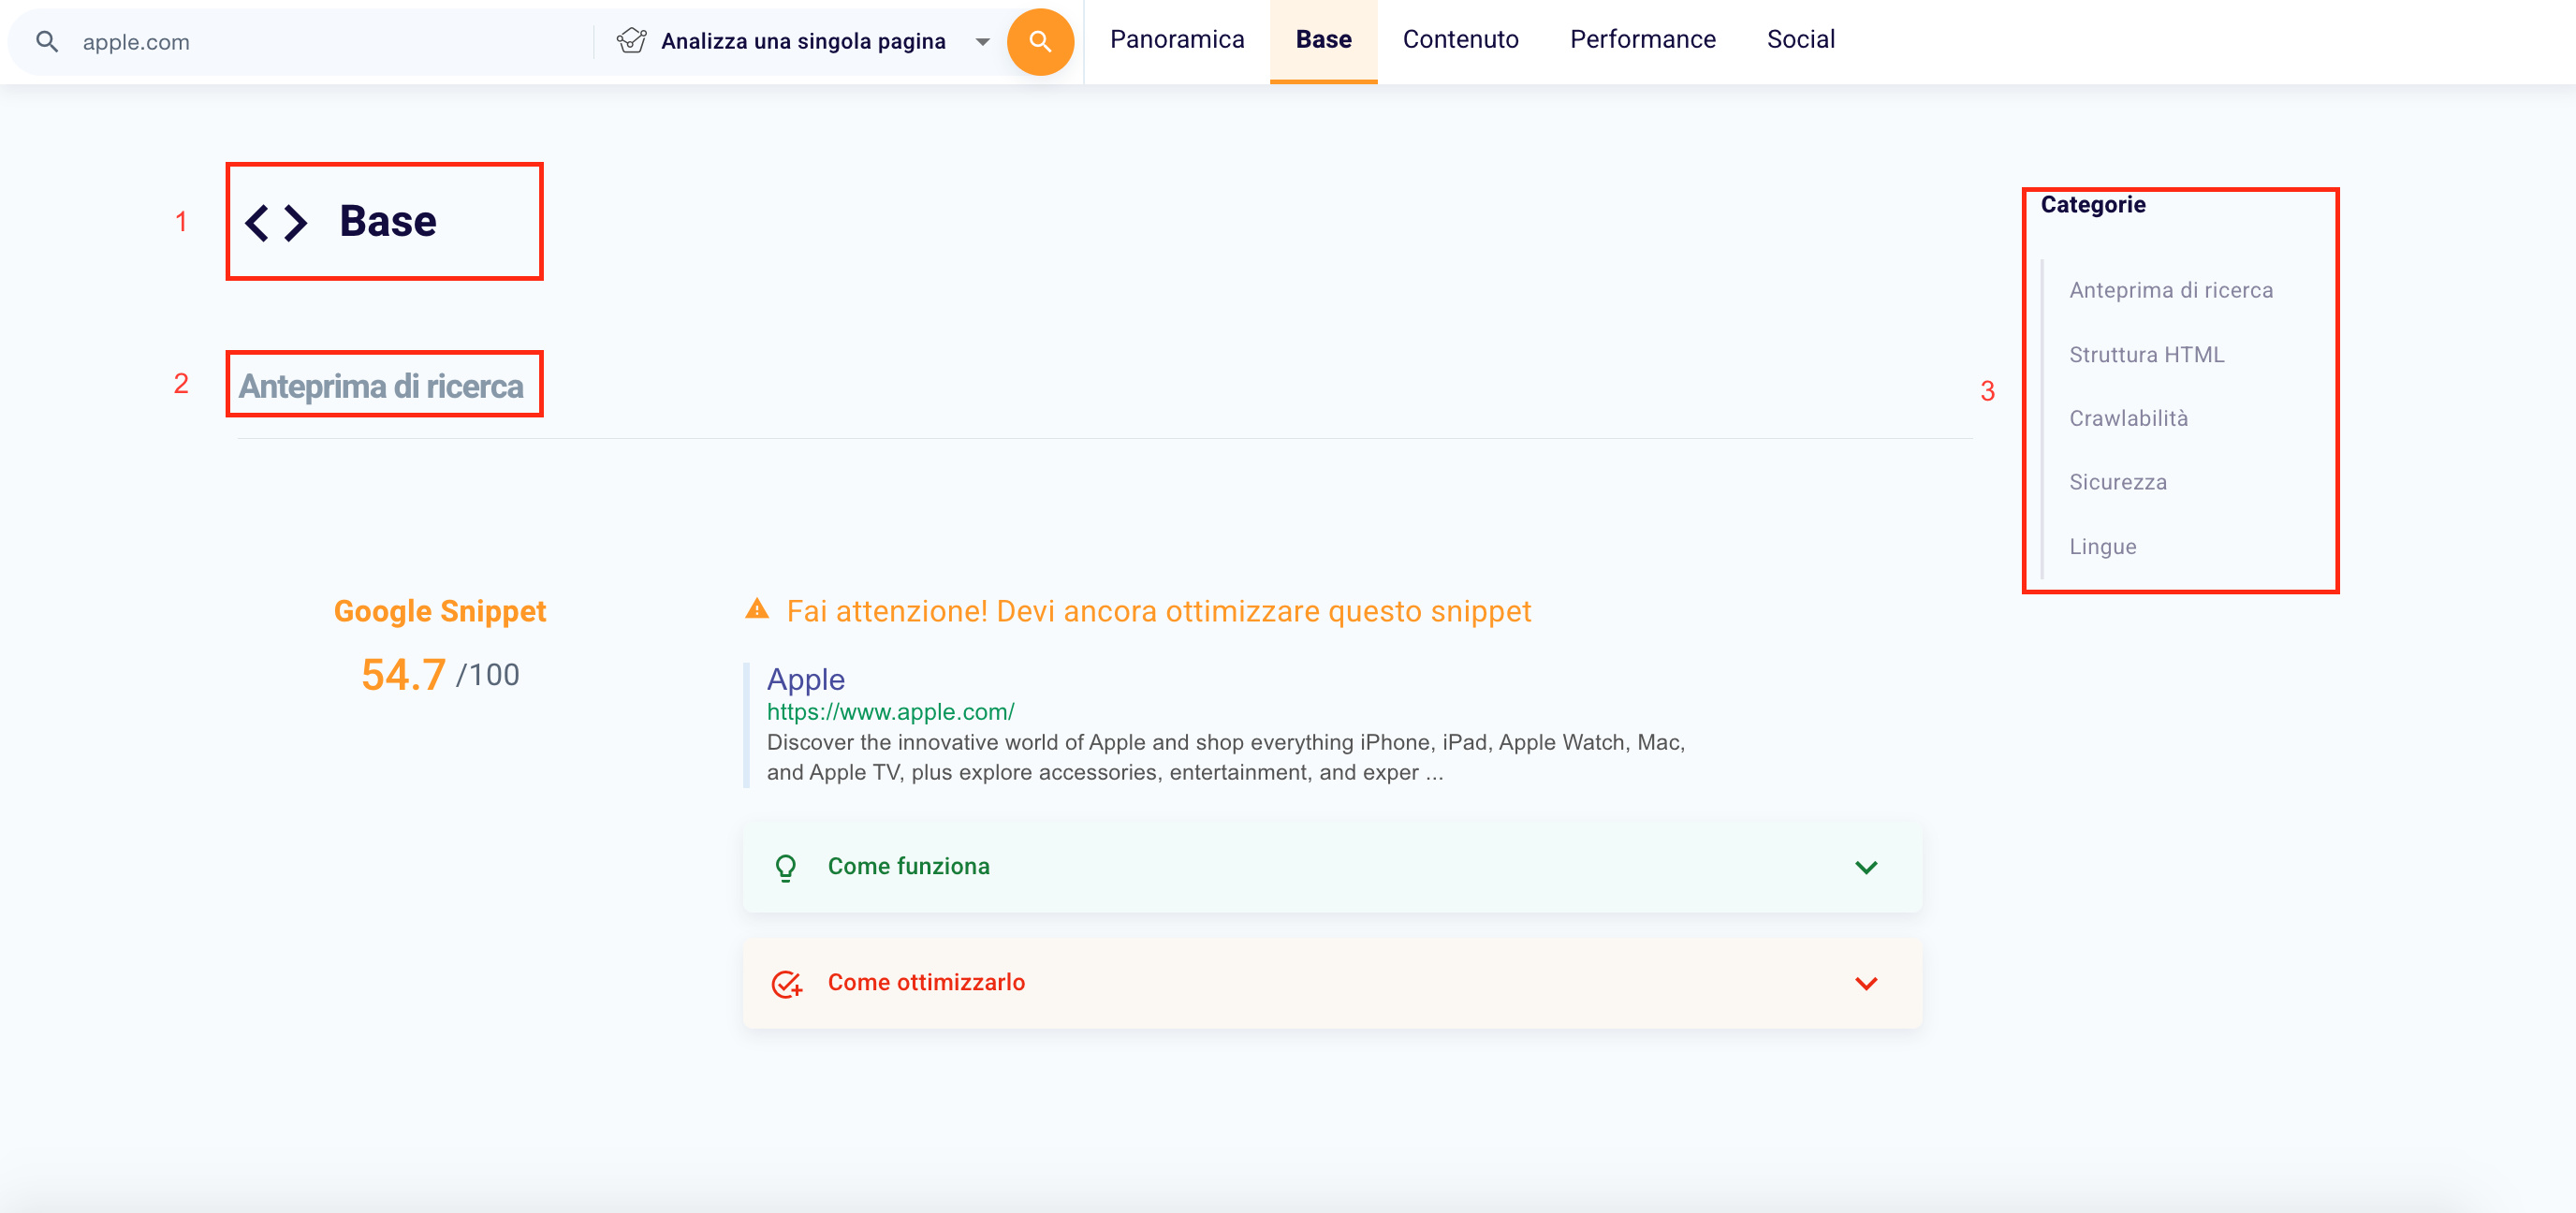Open the Lingue category
The image size is (2576, 1213).
click(2103, 546)
